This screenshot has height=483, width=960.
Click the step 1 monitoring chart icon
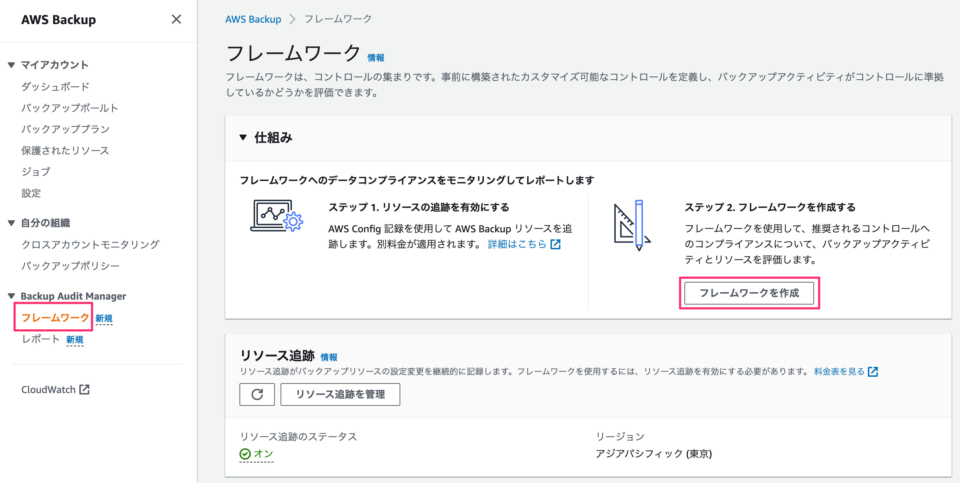pos(277,215)
